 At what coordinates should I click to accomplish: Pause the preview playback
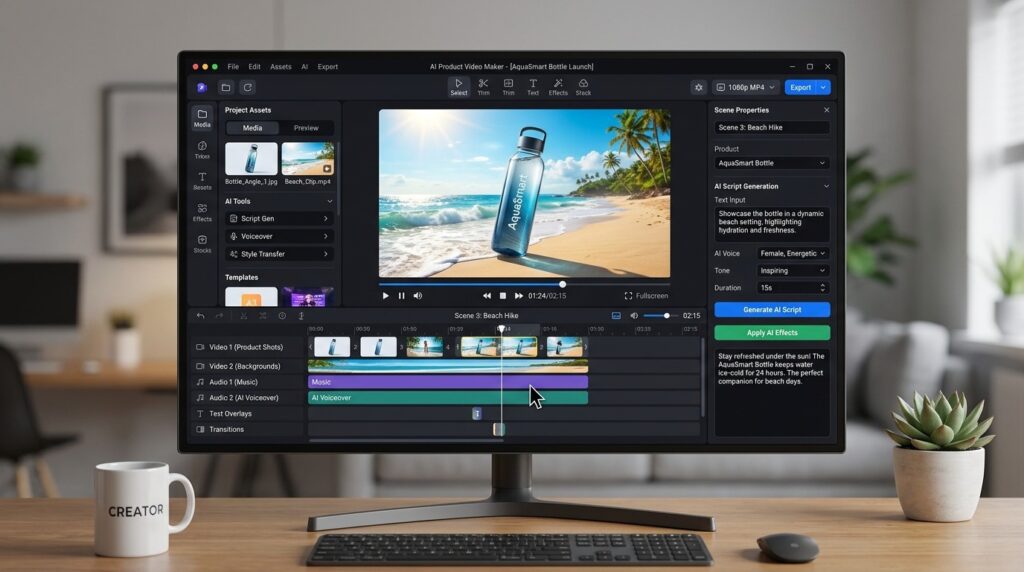pos(402,296)
